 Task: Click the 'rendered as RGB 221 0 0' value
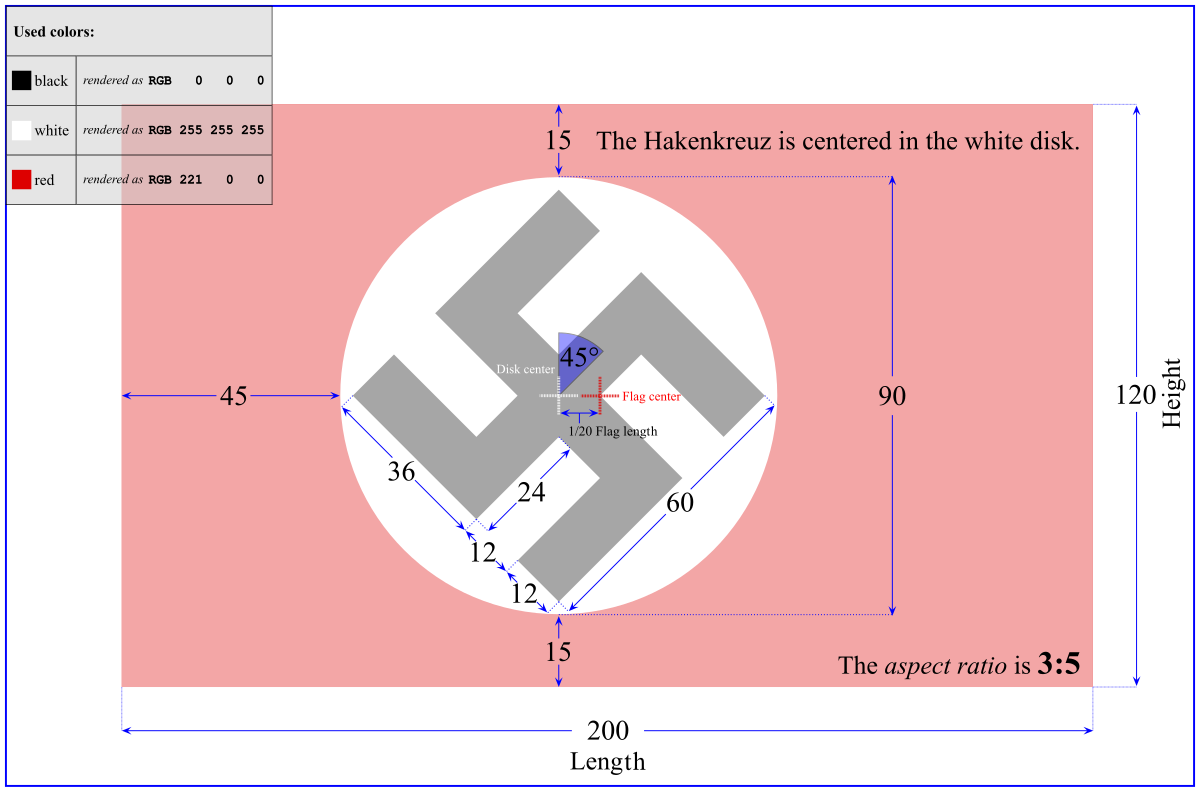(174, 180)
